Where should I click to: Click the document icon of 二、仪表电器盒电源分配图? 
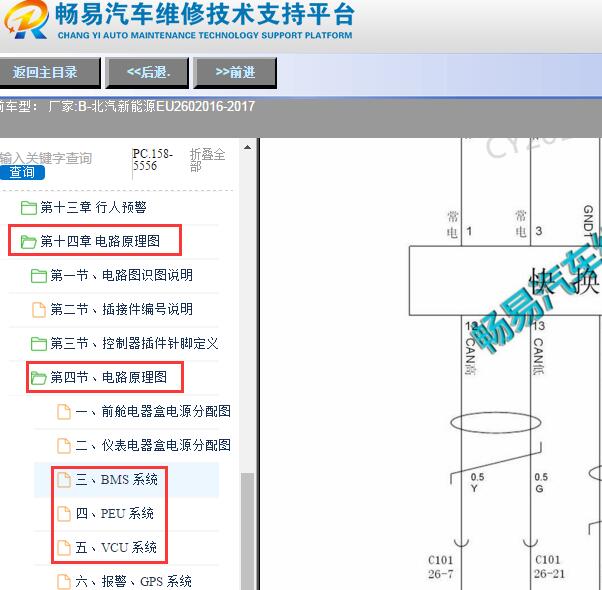(x=64, y=446)
